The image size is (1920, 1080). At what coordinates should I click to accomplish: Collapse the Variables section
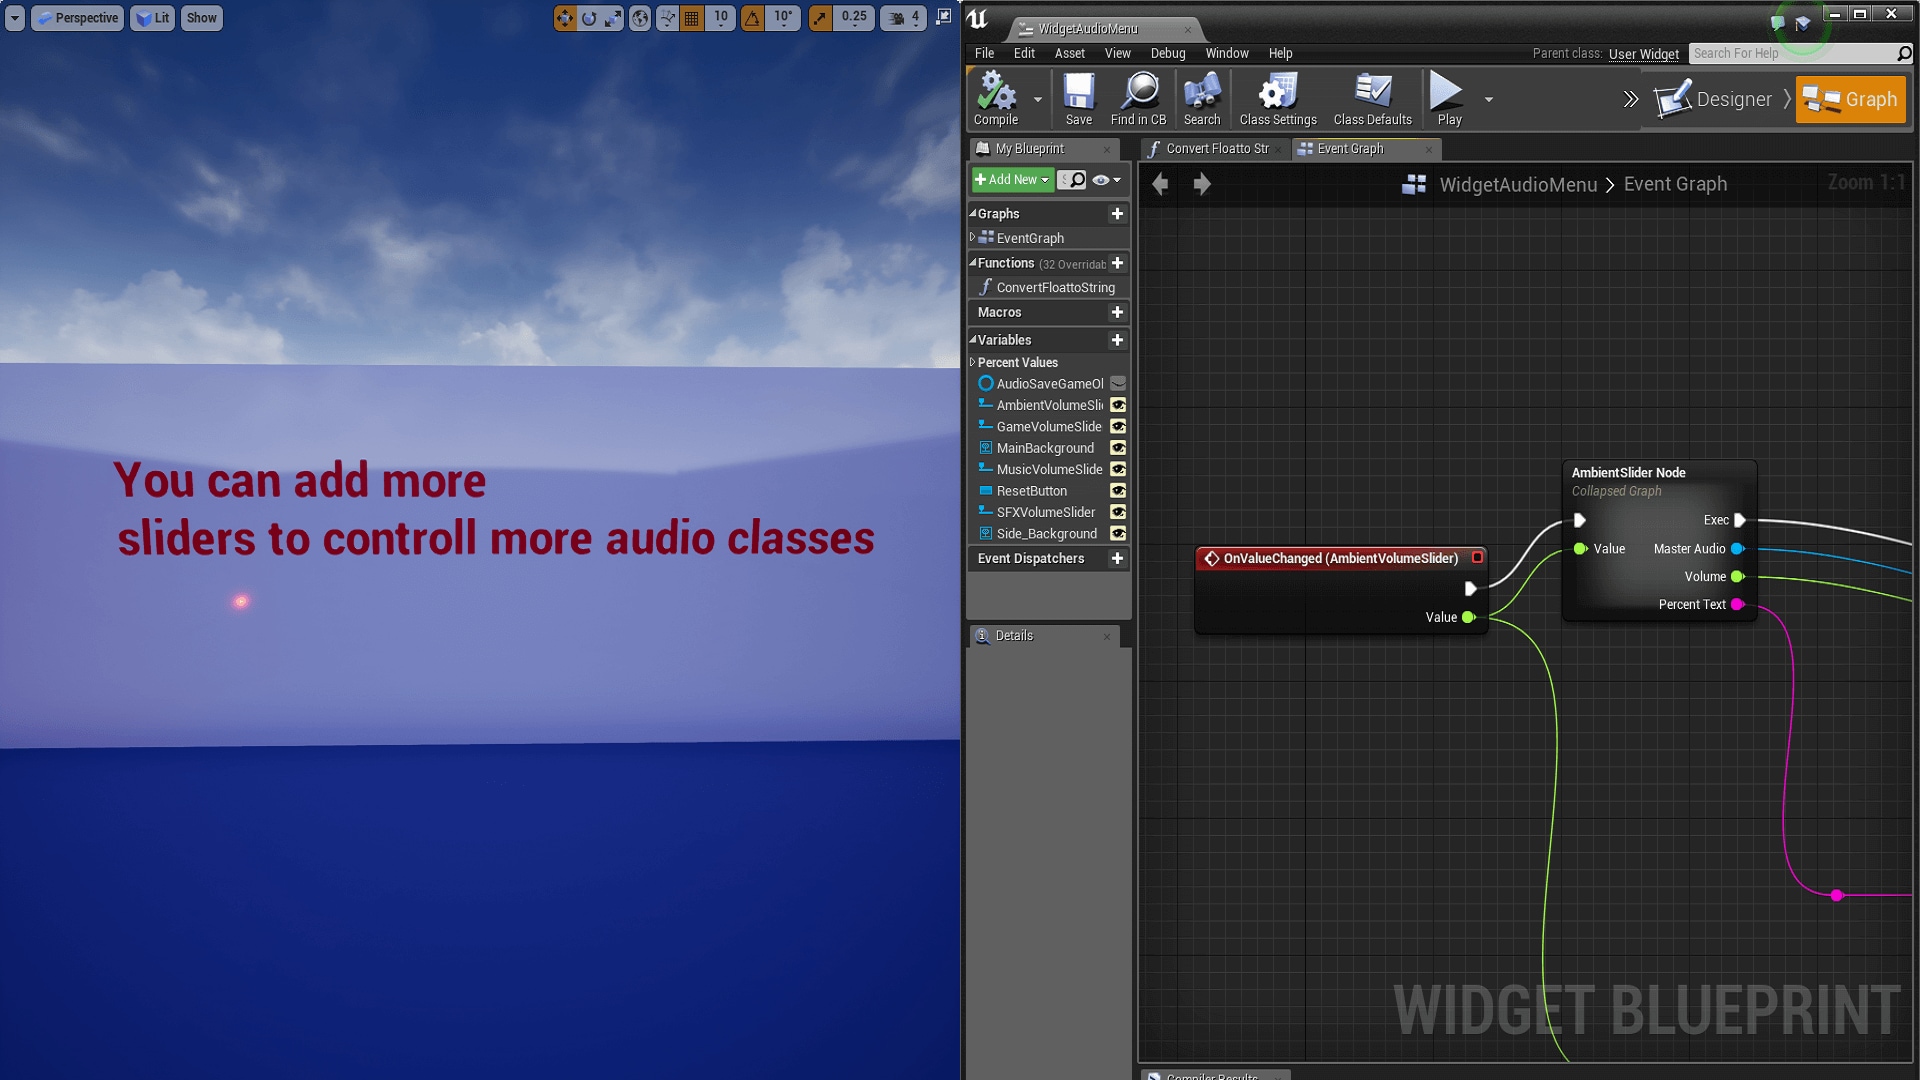(x=975, y=340)
